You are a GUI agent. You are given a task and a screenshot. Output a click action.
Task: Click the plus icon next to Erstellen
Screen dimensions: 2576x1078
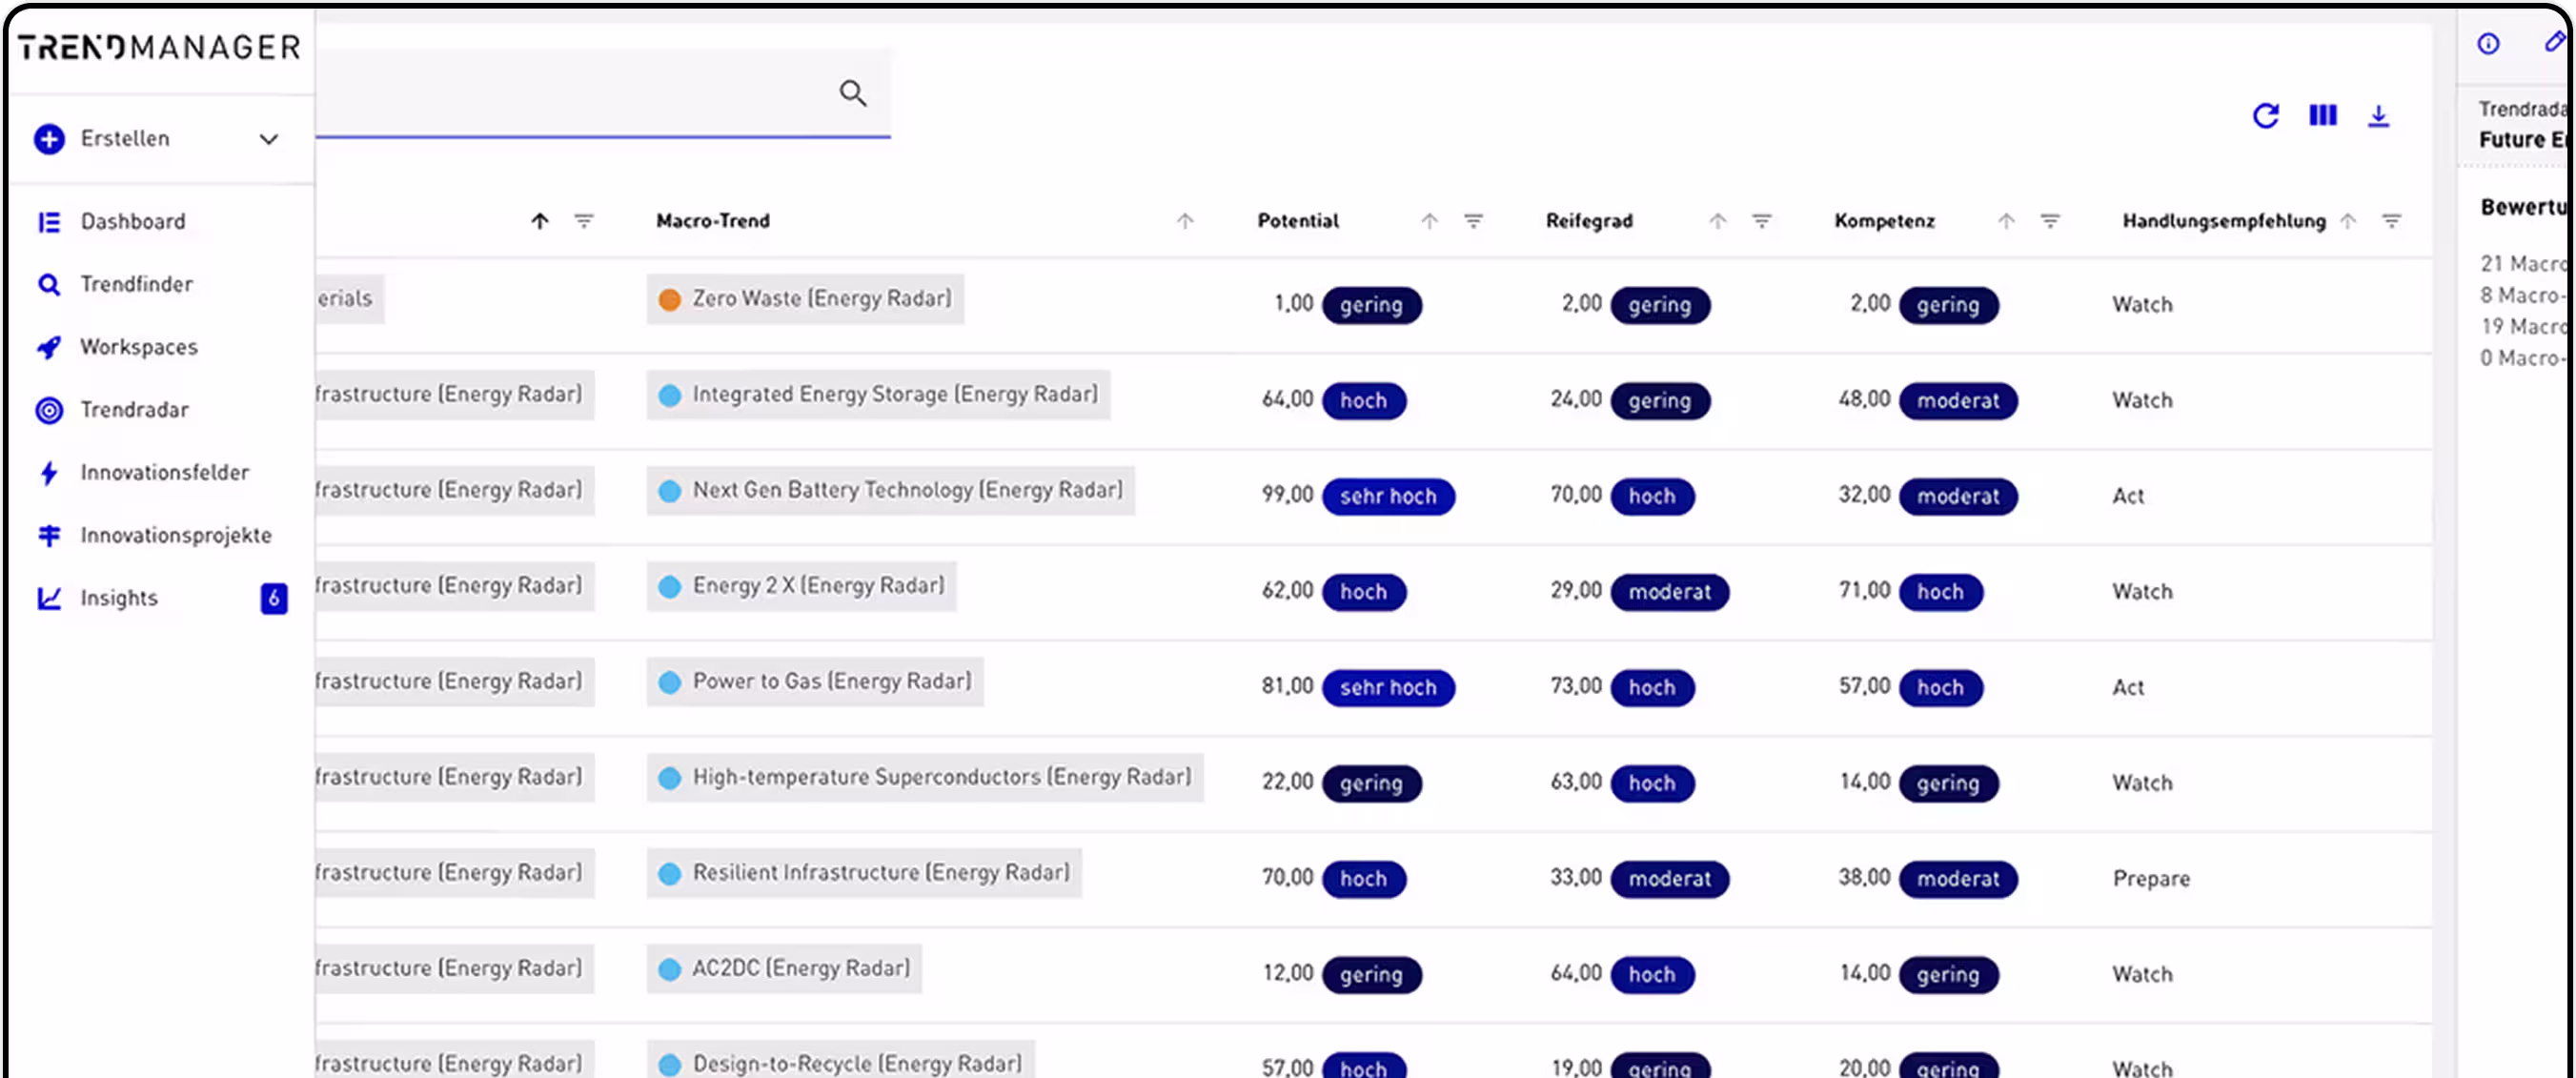[49, 139]
